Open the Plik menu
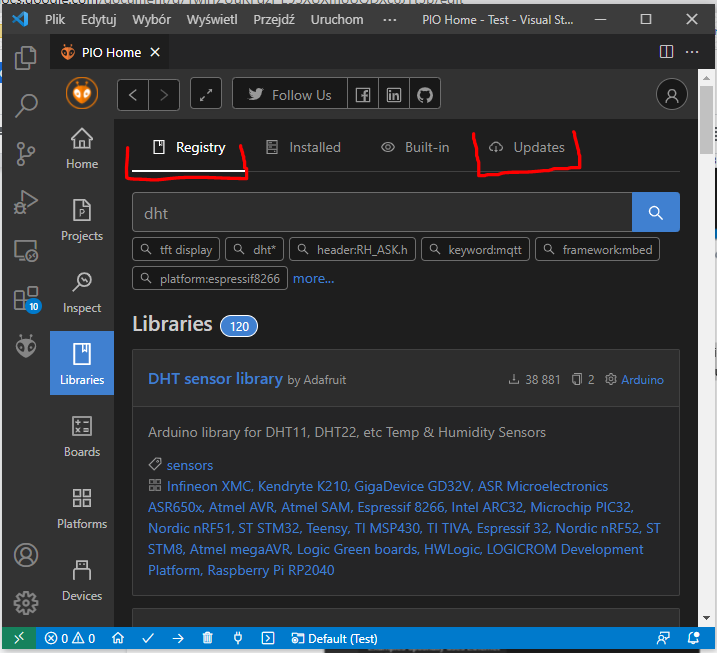 pyautogui.click(x=55, y=20)
